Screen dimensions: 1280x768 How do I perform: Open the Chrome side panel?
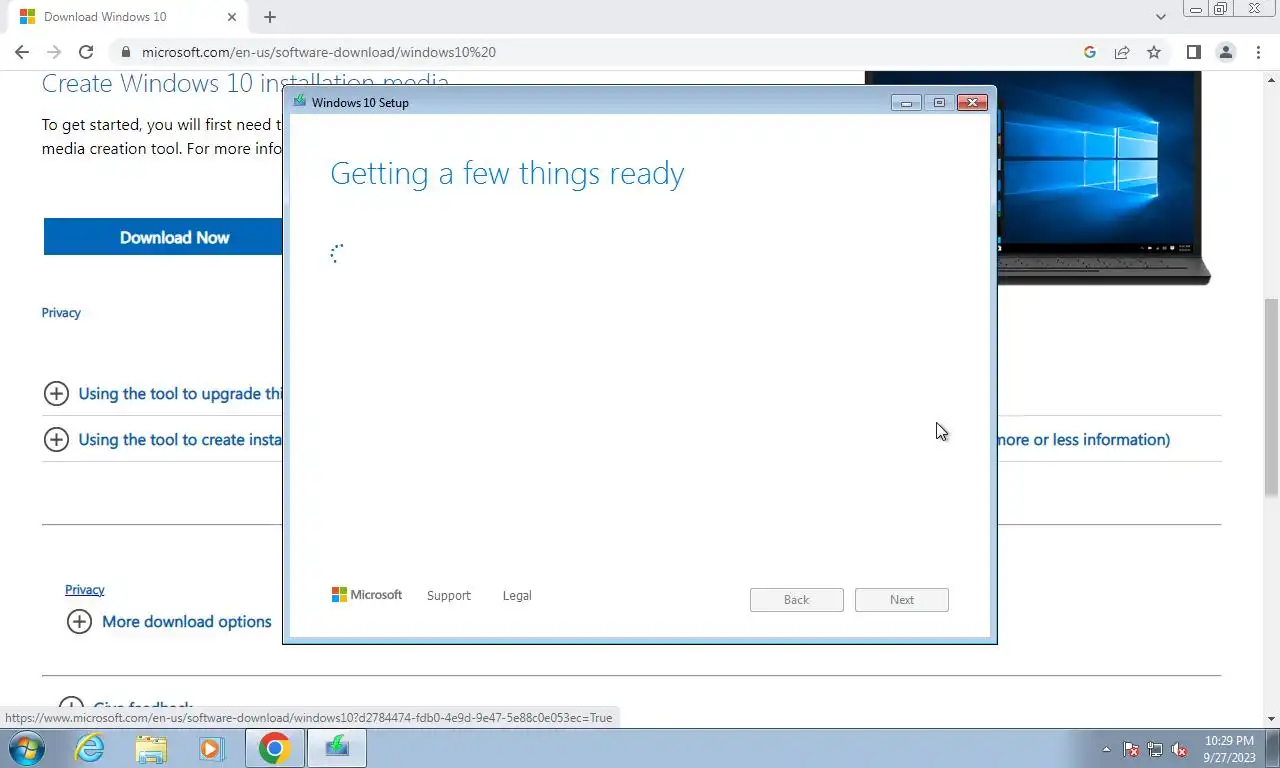click(x=1193, y=52)
